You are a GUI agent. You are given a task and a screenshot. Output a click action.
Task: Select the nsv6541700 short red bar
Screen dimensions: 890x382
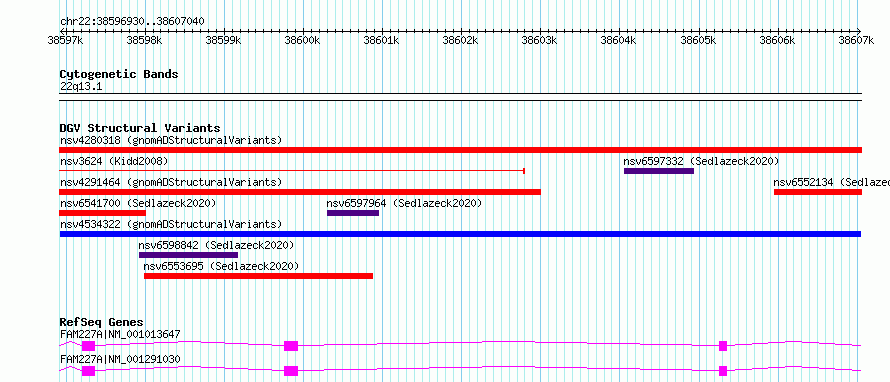click(102, 213)
